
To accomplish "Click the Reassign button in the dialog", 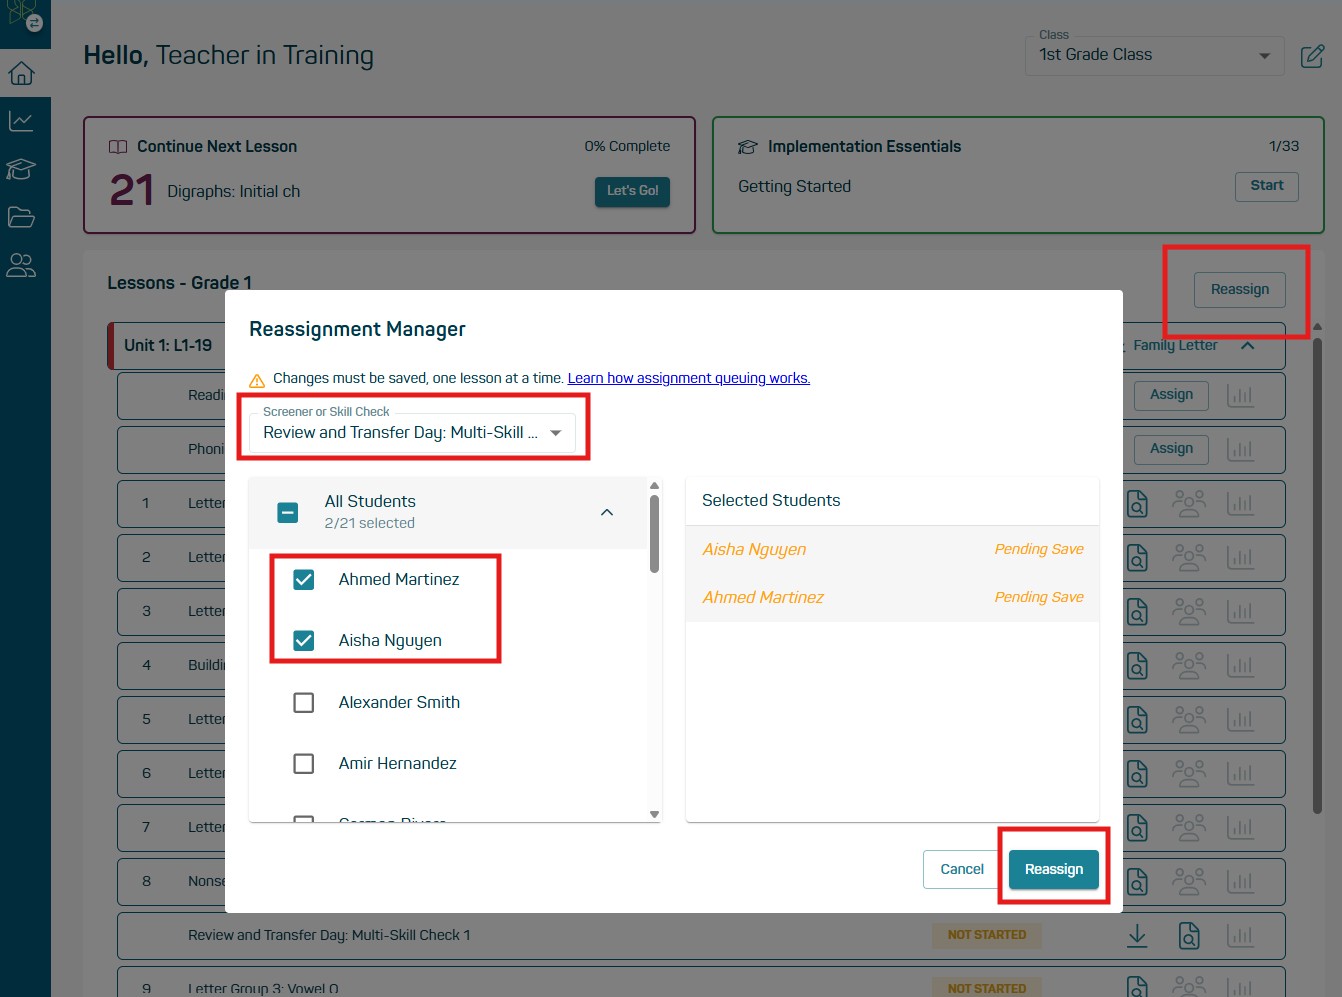I will click(1054, 869).
